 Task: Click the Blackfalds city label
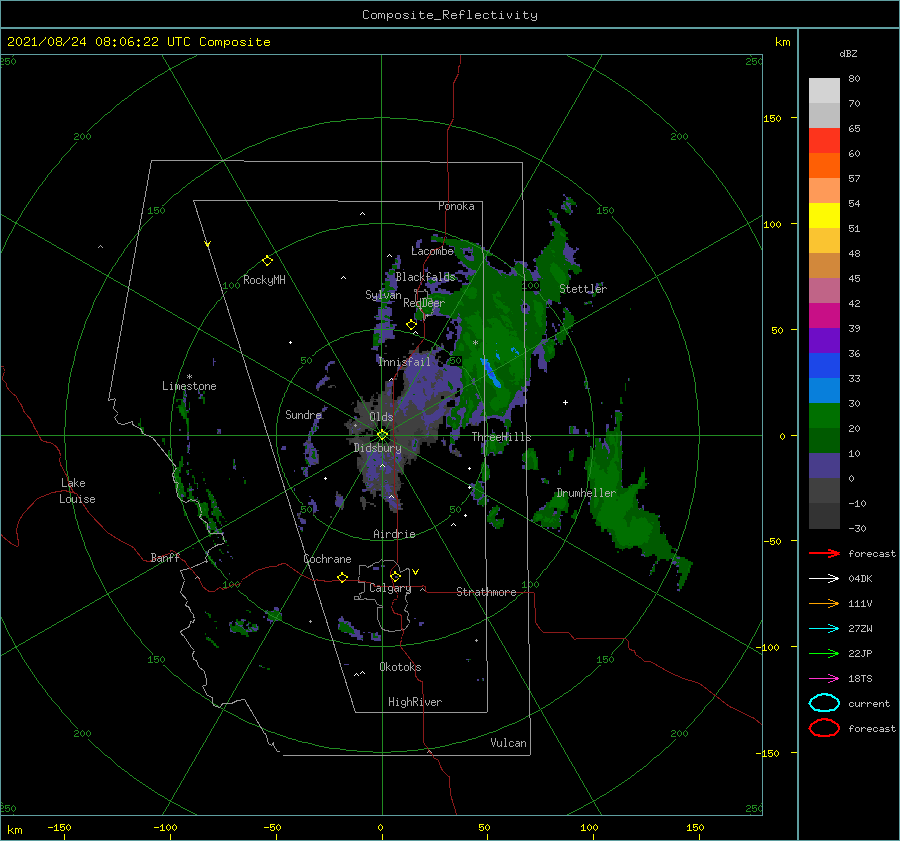click(x=425, y=277)
